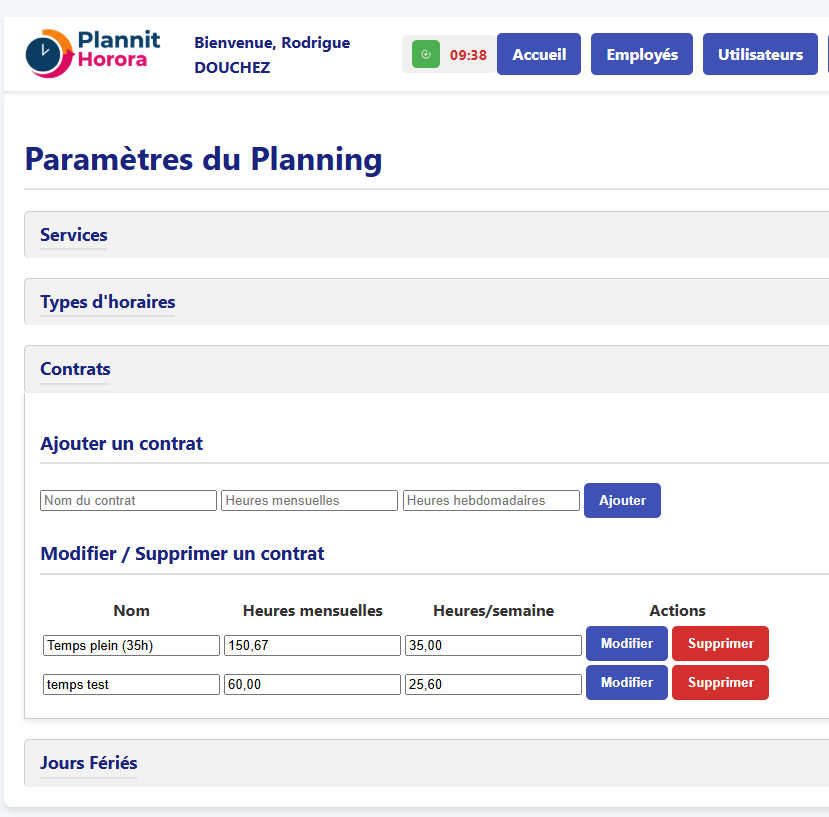Viewport: 829px width, 817px height.
Task: Collapse the Contrats section
Action: 75,369
